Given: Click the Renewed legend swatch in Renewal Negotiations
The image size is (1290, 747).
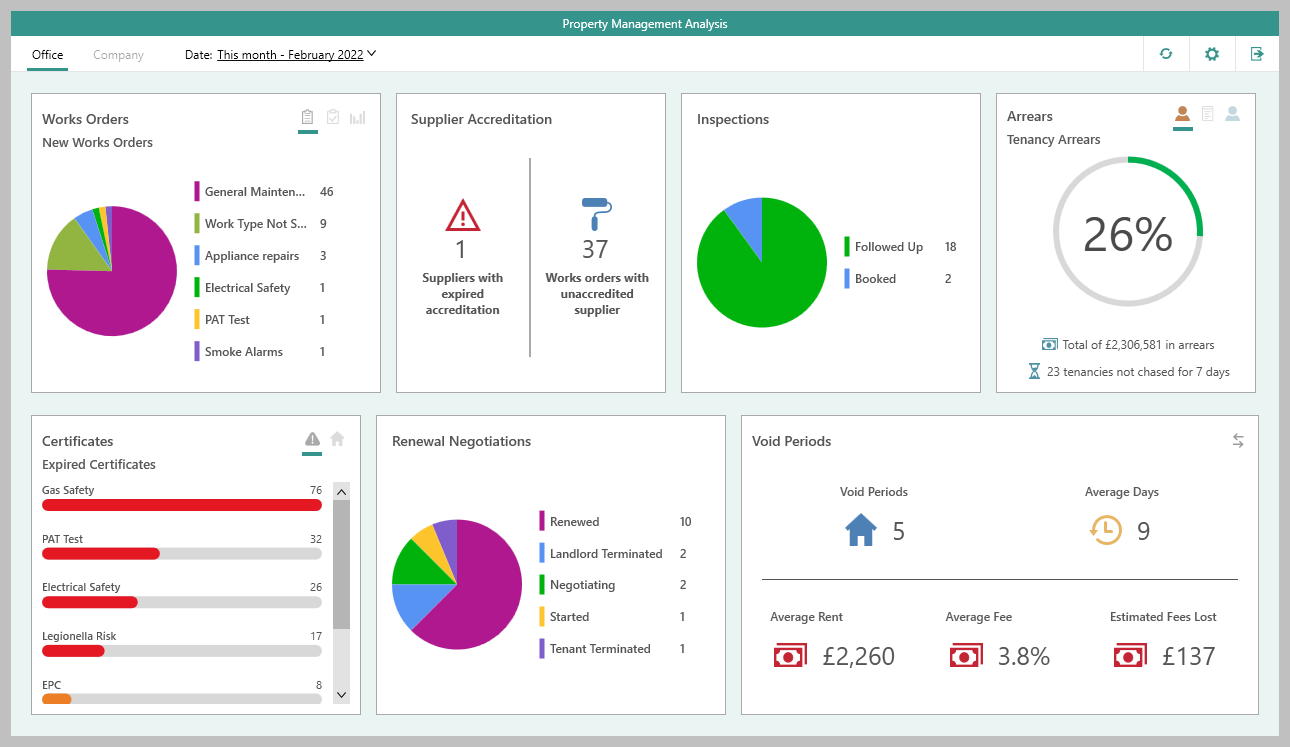Looking at the screenshot, I should (x=542, y=521).
